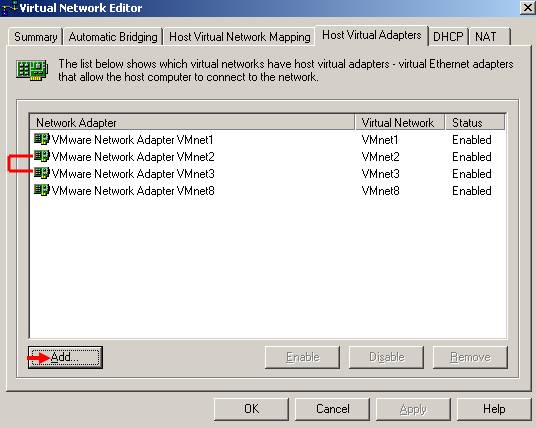
Task: Click the 'VMnet2' Virtual Network cell
Action: click(x=380, y=157)
